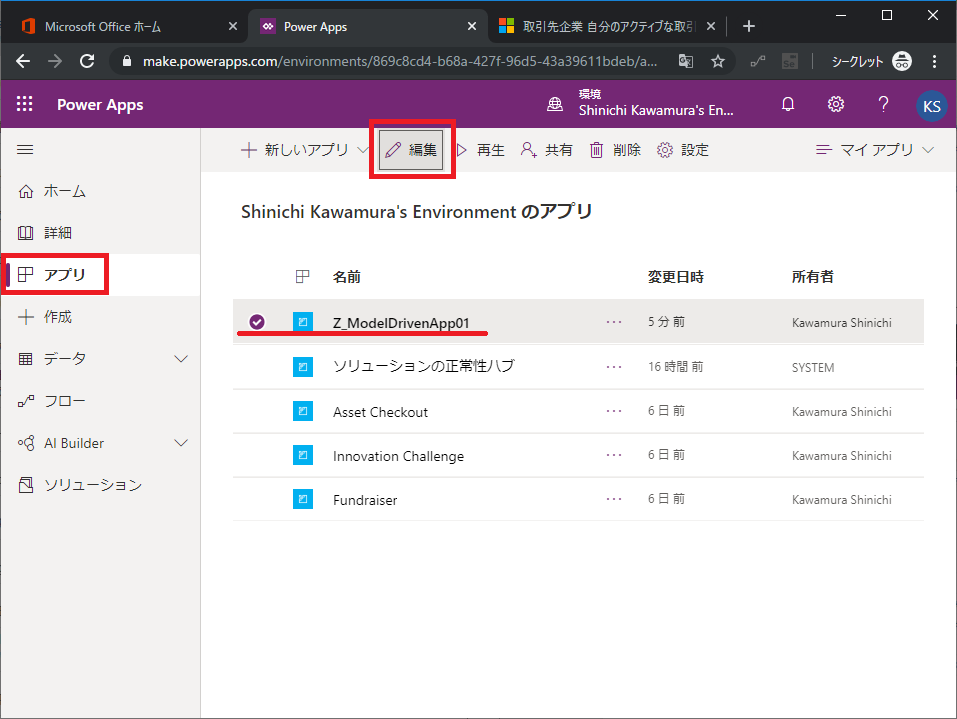The width and height of the screenshot is (957, 719).
Task: Click the browser forward arrow
Action: click(55, 61)
